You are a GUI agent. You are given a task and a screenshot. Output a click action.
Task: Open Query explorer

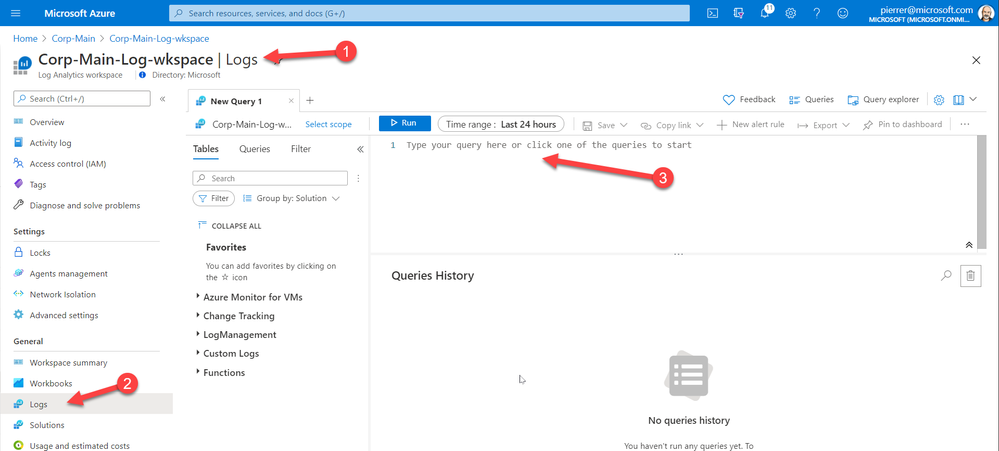pos(883,100)
